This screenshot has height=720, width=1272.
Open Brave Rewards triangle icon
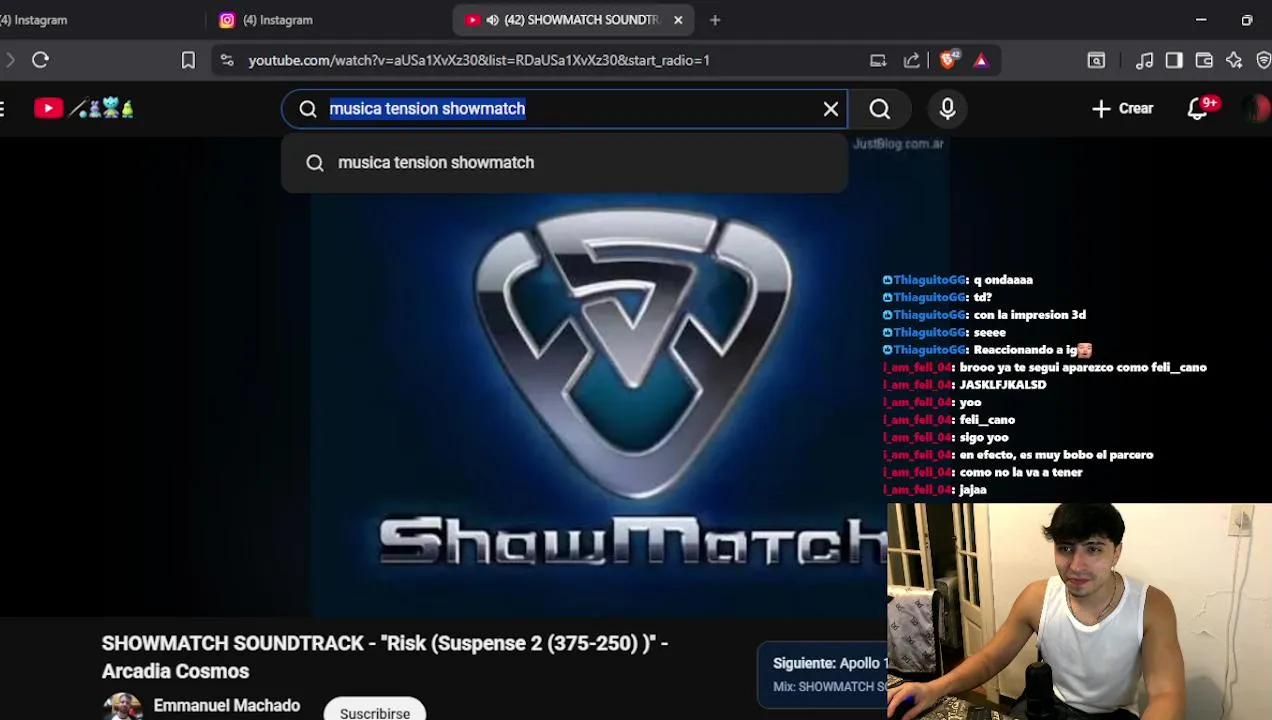981,60
